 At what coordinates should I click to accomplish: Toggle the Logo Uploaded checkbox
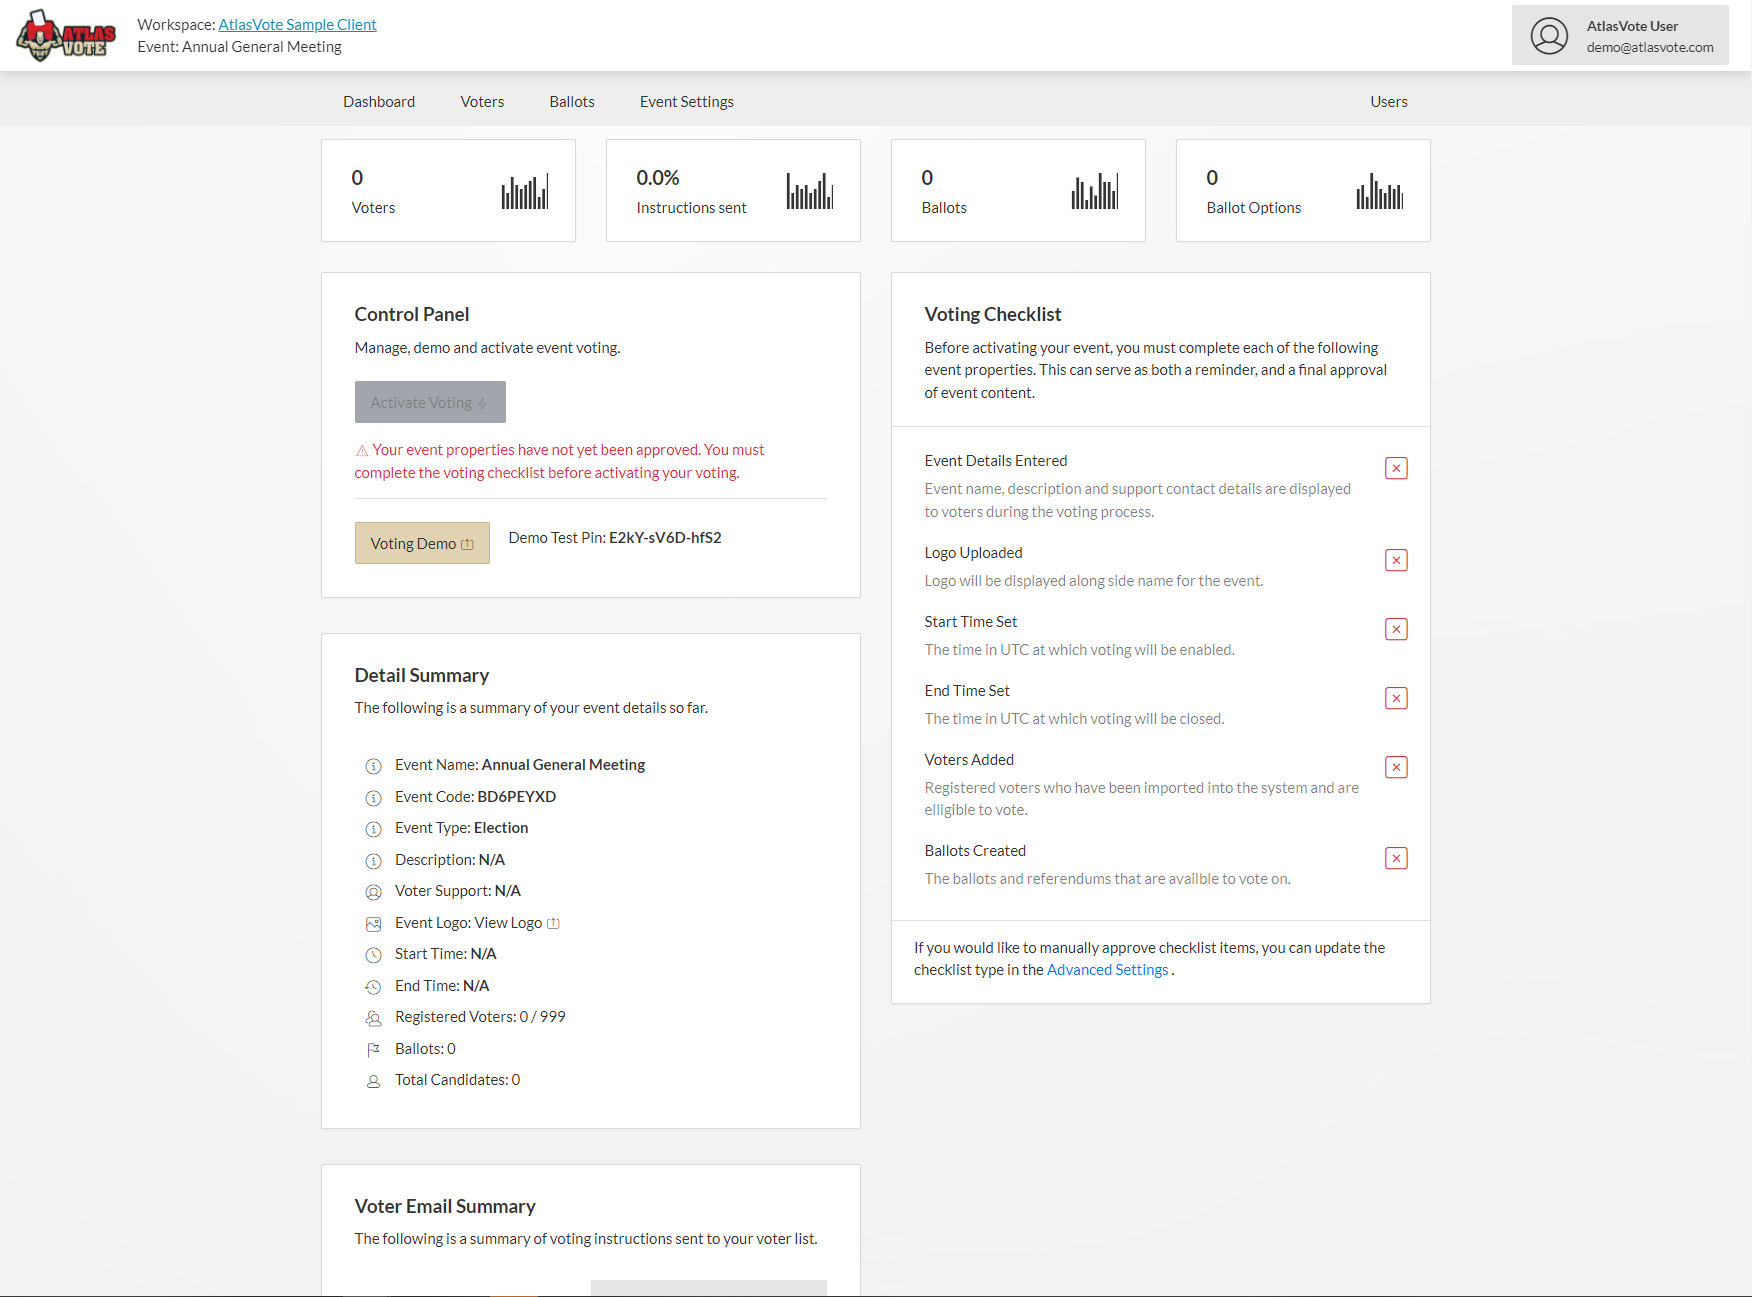click(1396, 560)
